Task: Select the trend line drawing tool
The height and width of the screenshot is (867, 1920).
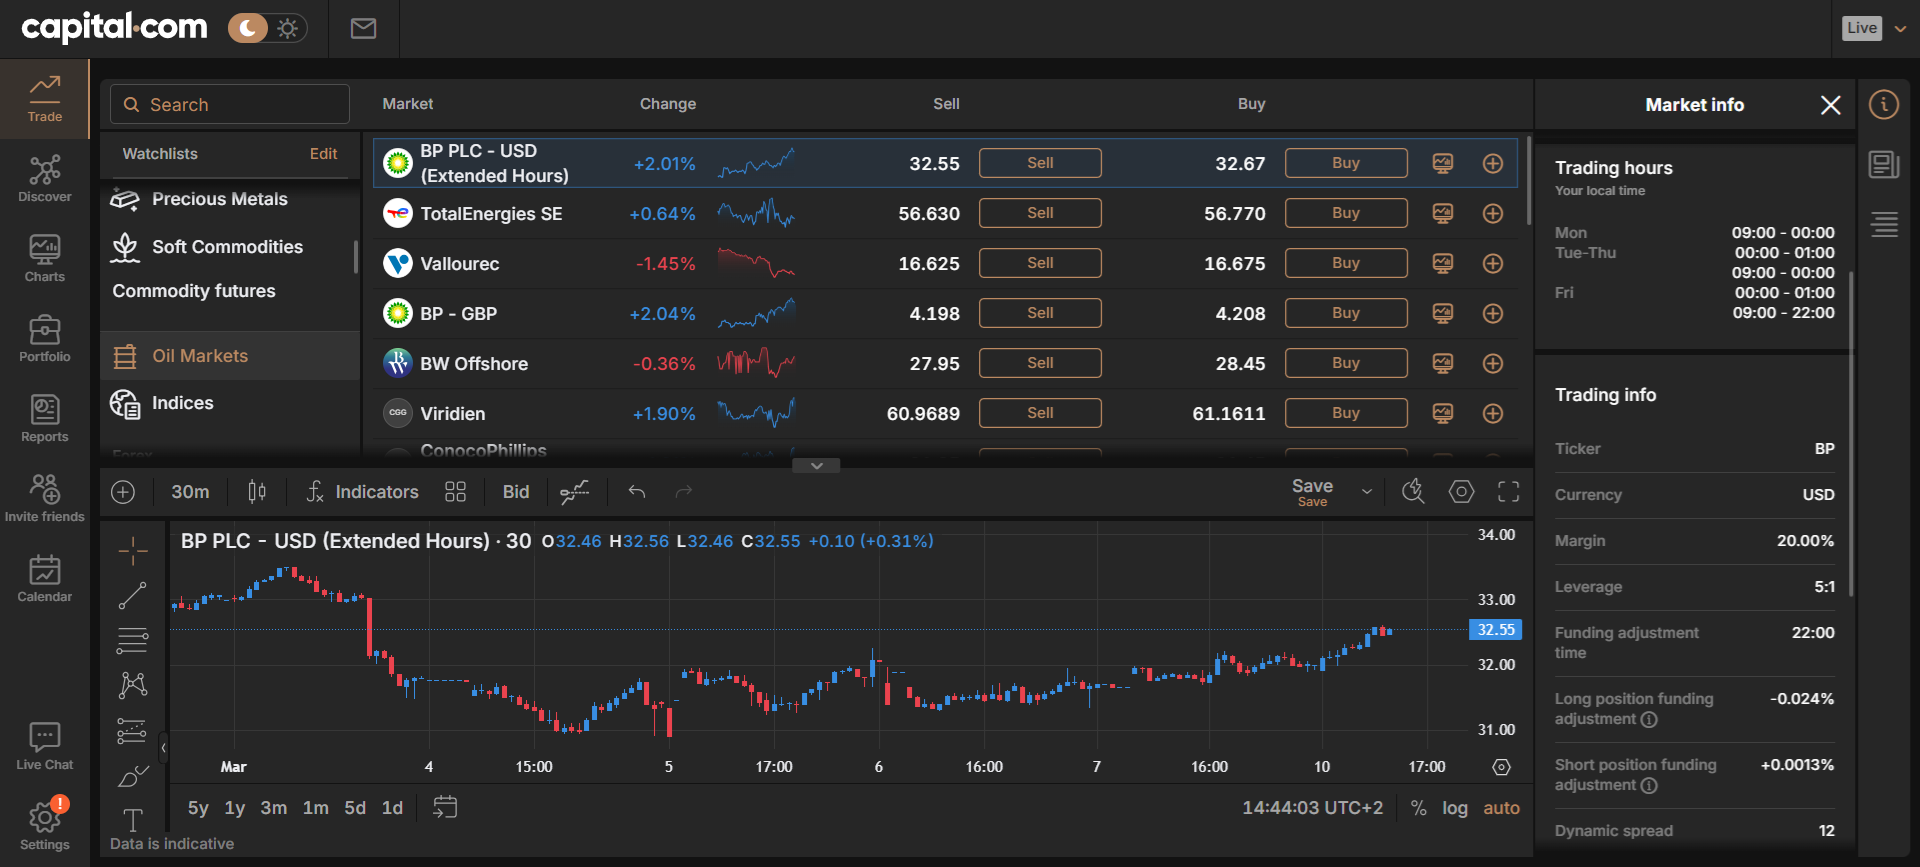Action: [133, 596]
